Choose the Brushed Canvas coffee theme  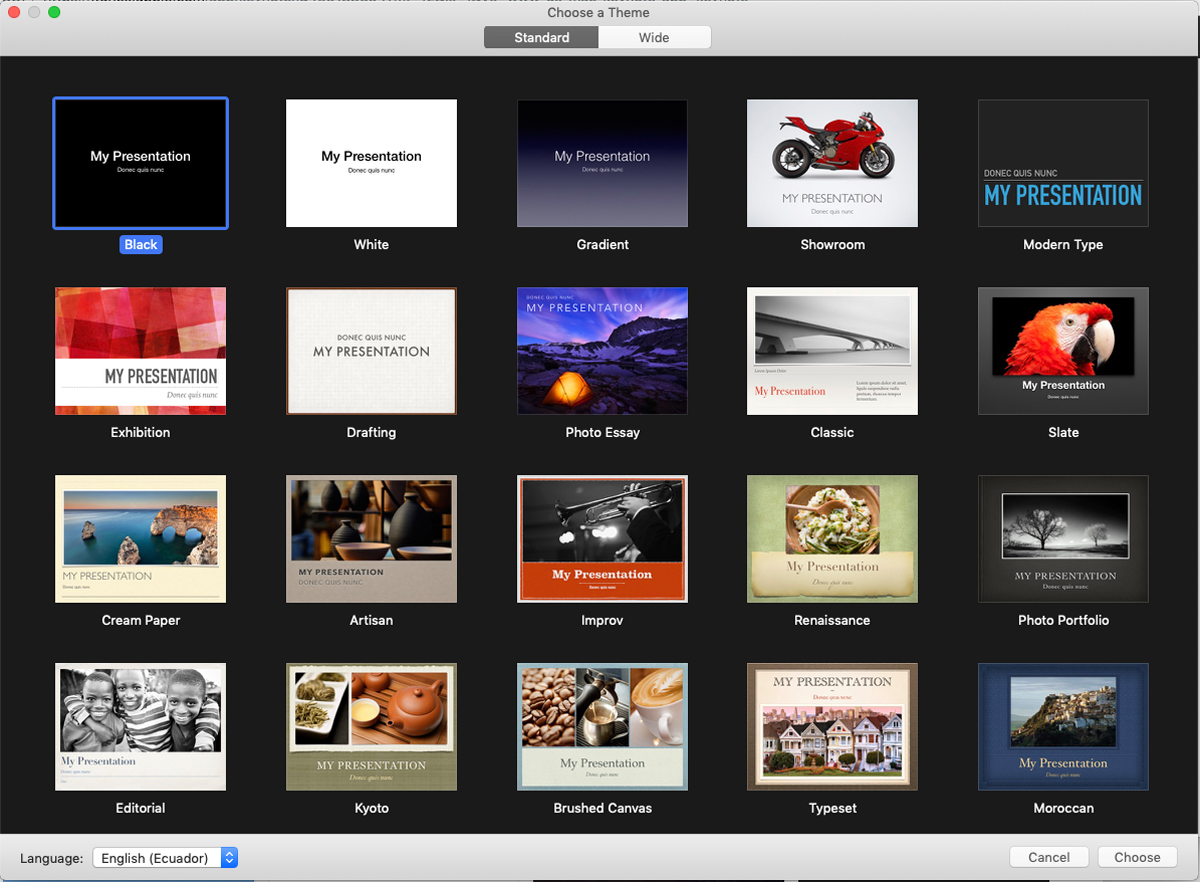[x=602, y=727]
